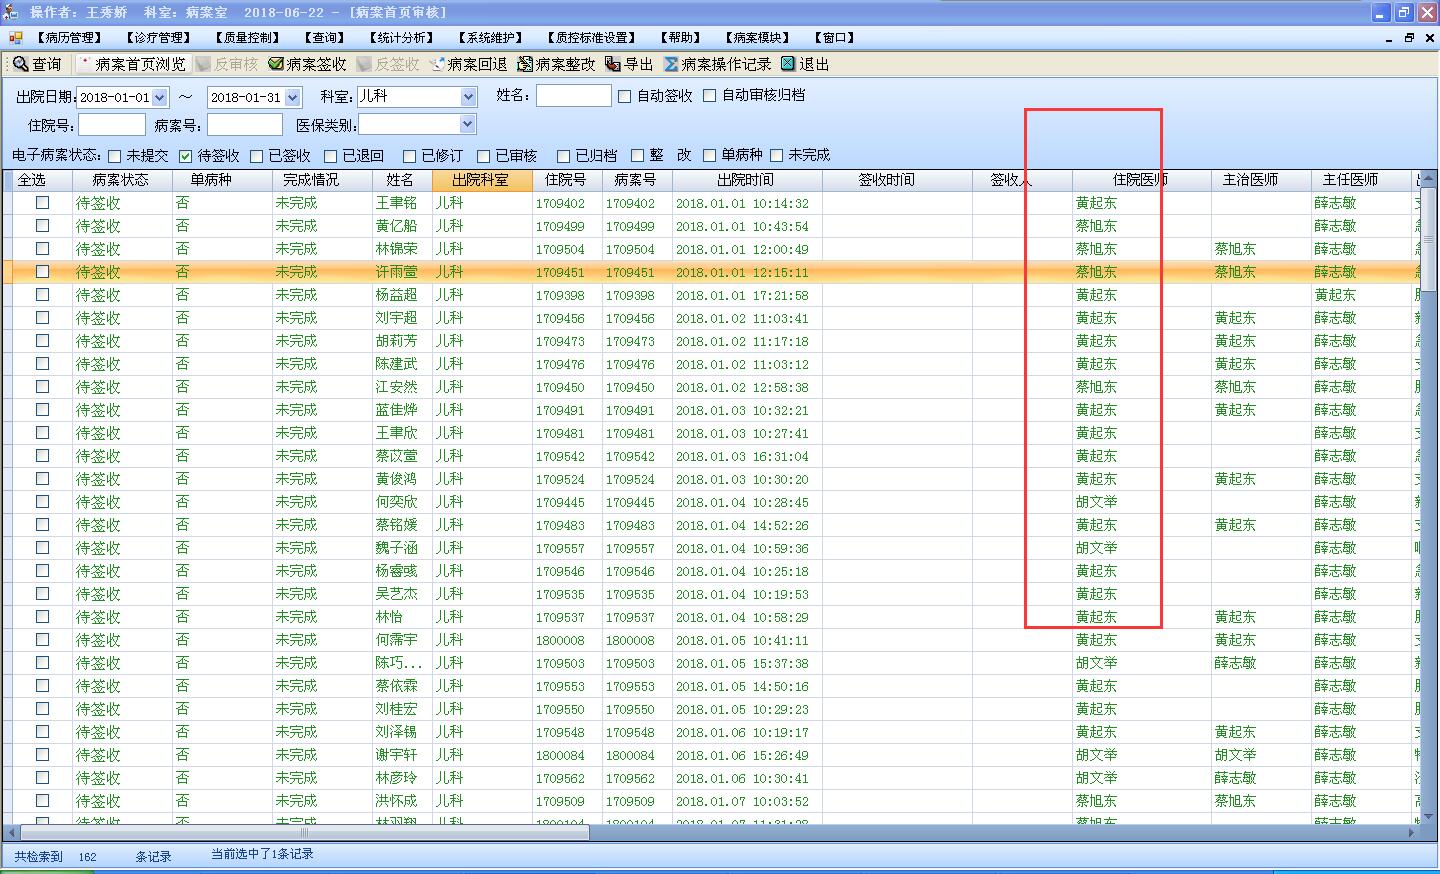The image size is (1440, 874).
Task: Click the 姓名 name input field
Action: click(x=573, y=96)
